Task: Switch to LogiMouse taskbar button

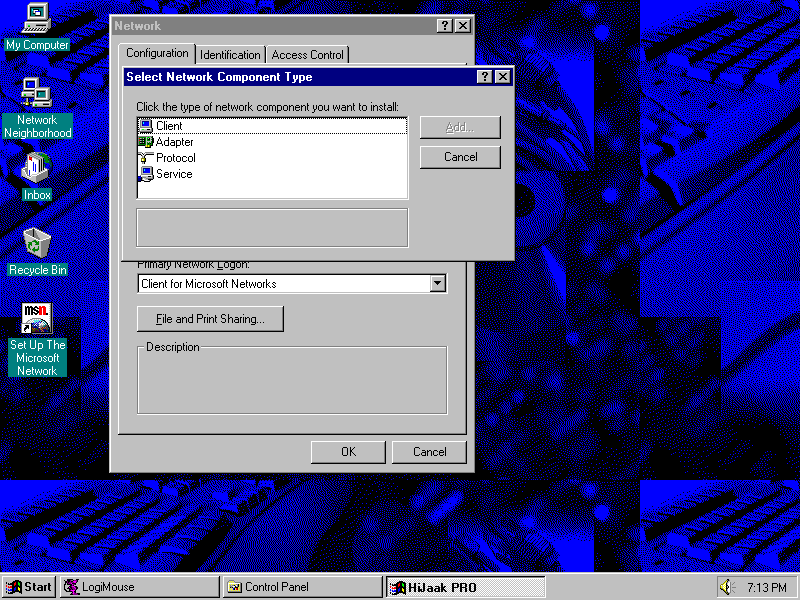Action: pyautogui.click(x=139, y=587)
